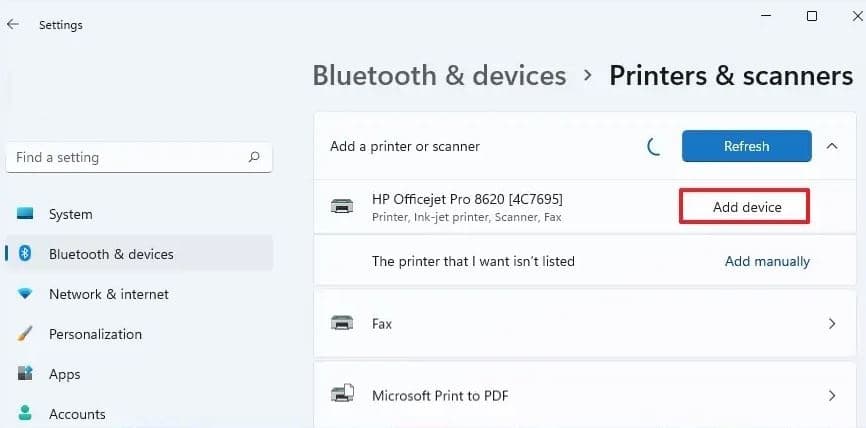Click the Accounts person icon
This screenshot has width=866, height=428.
26,414
